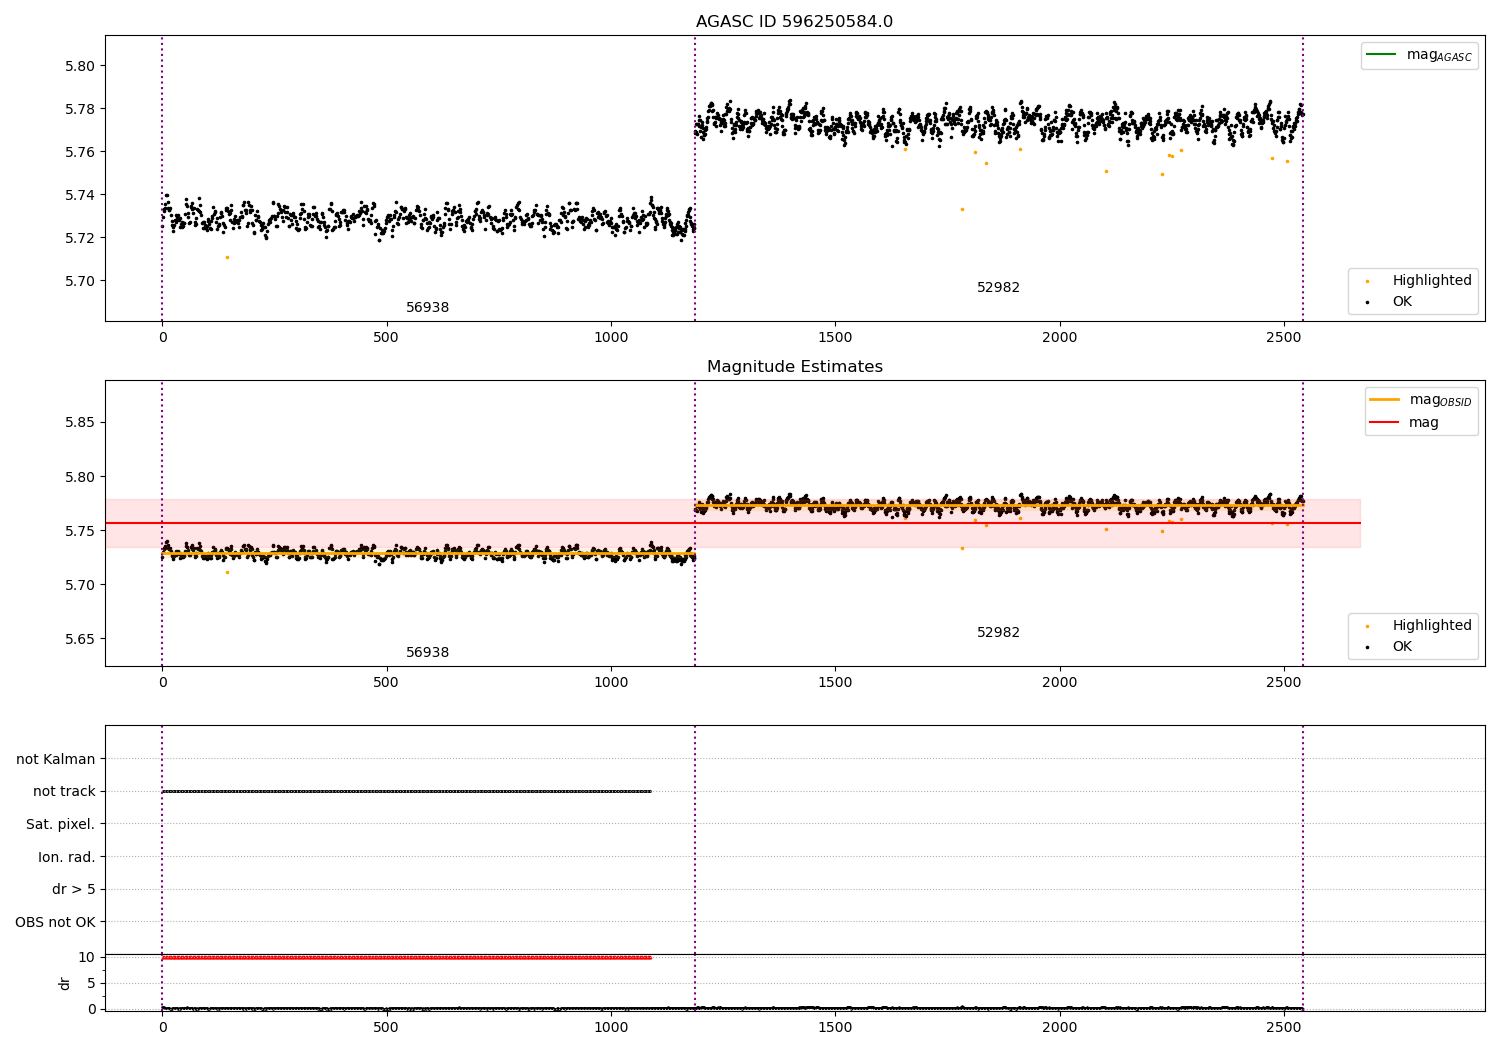The width and height of the screenshot is (1500, 1050).
Task: Click the 5.72 y-axis tick label
Action: pyautogui.click(x=80, y=238)
